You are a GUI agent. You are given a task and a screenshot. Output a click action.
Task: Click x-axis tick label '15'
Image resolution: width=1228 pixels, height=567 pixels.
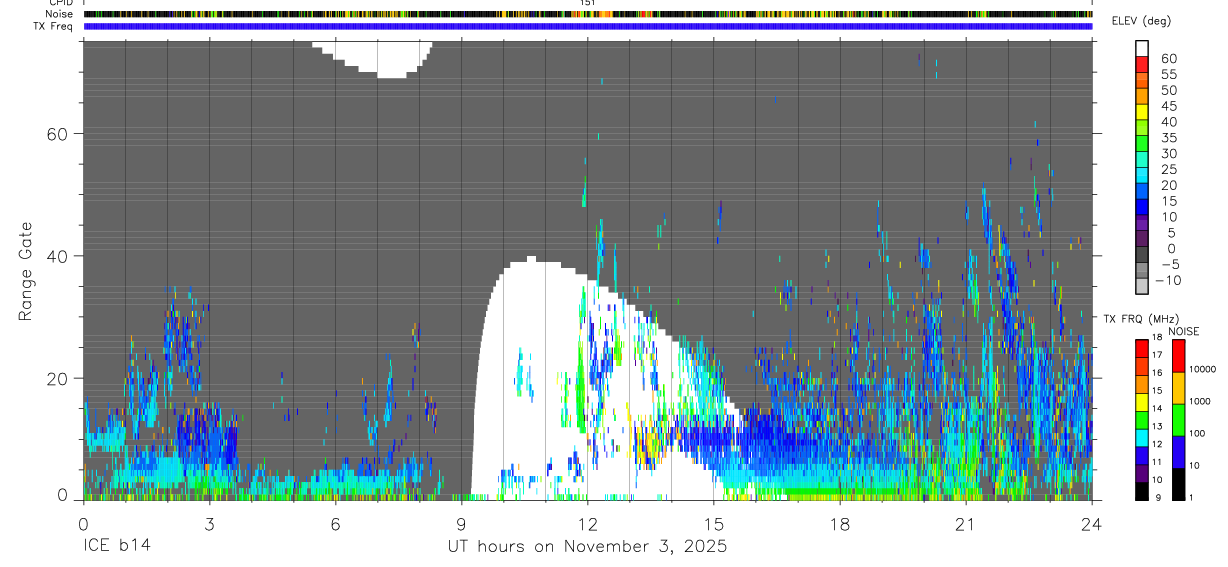pyautogui.click(x=714, y=524)
